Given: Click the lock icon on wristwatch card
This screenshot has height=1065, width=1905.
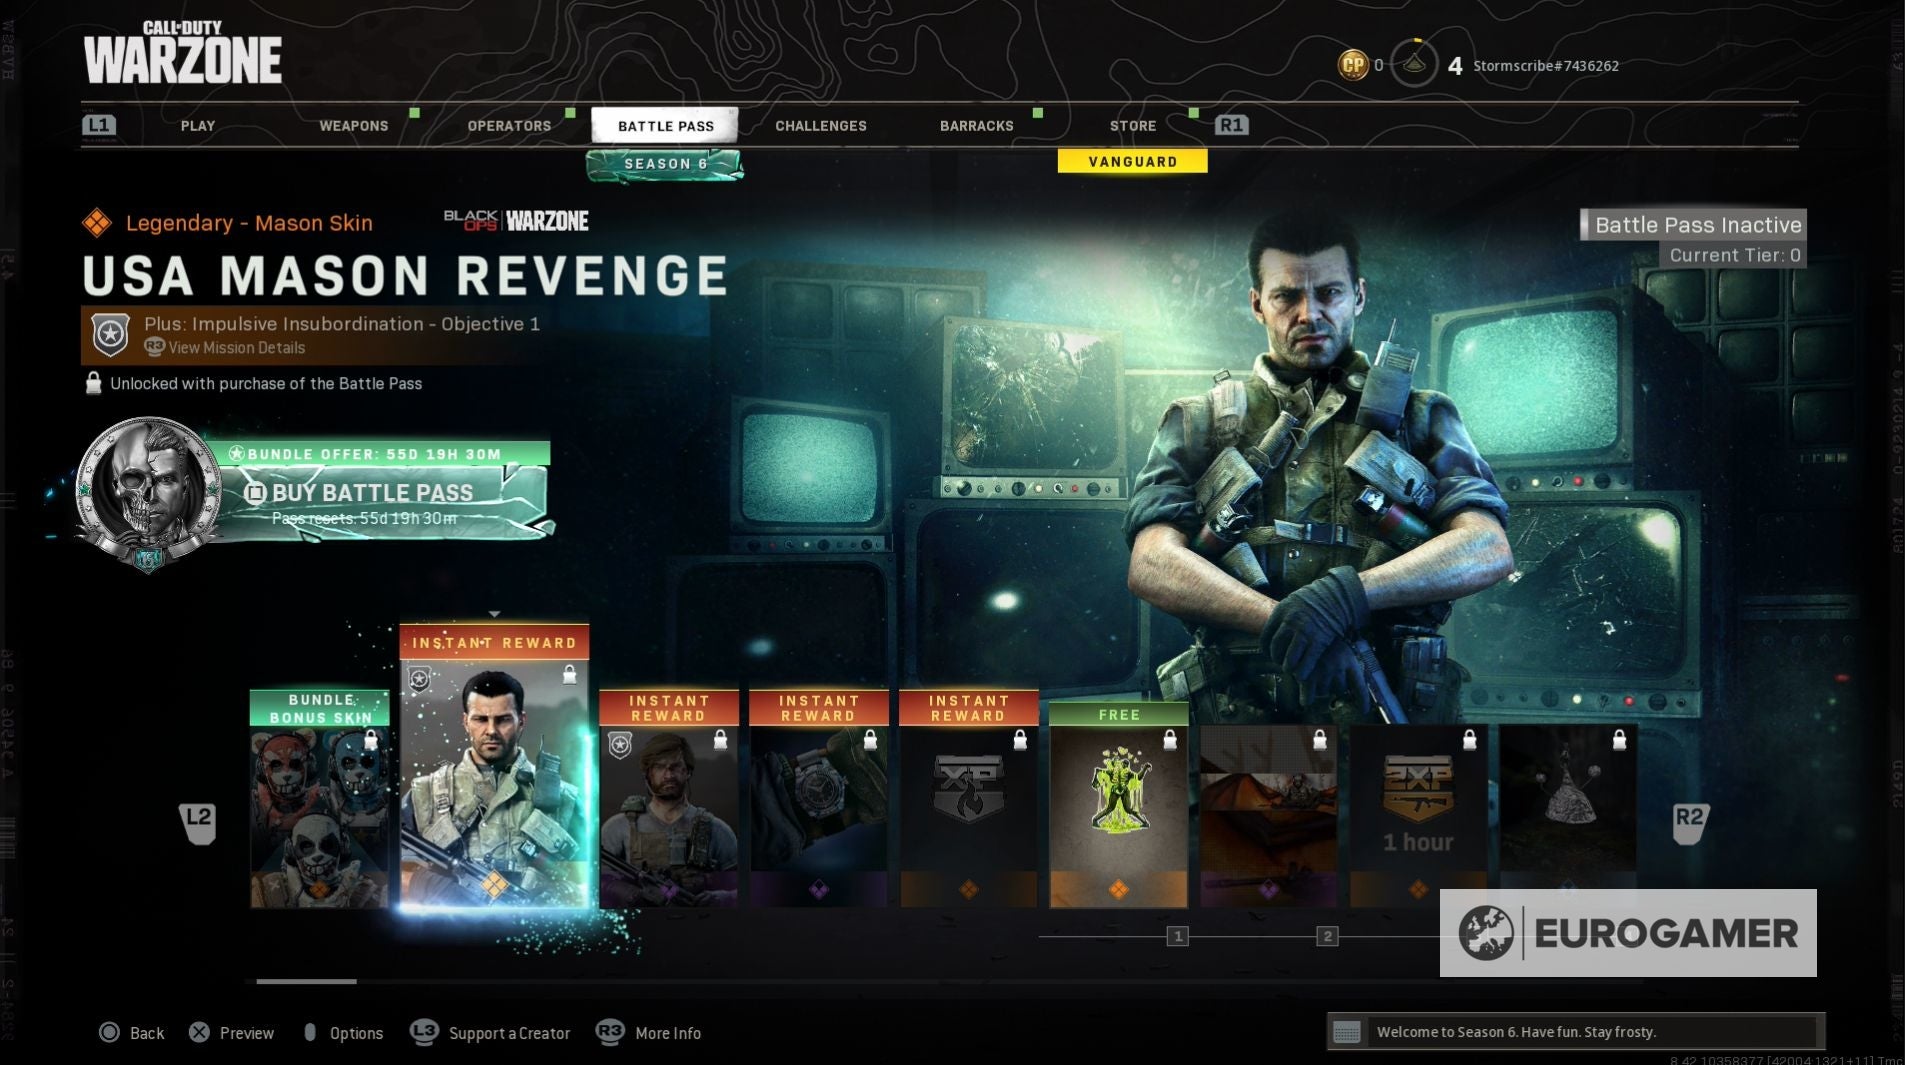Looking at the screenshot, I should point(870,739).
